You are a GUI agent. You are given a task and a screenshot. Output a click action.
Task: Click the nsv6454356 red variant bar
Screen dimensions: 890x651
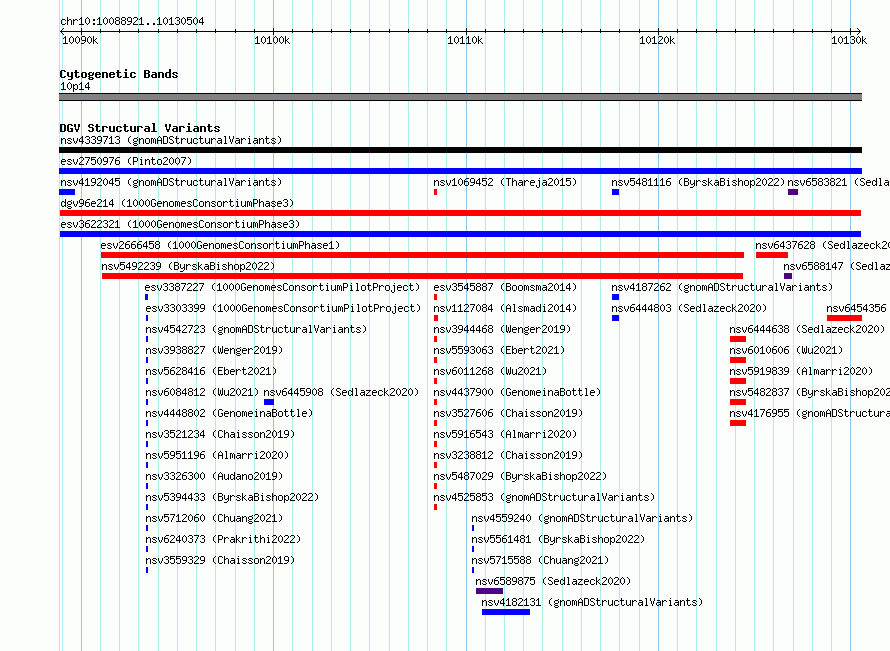tap(844, 318)
